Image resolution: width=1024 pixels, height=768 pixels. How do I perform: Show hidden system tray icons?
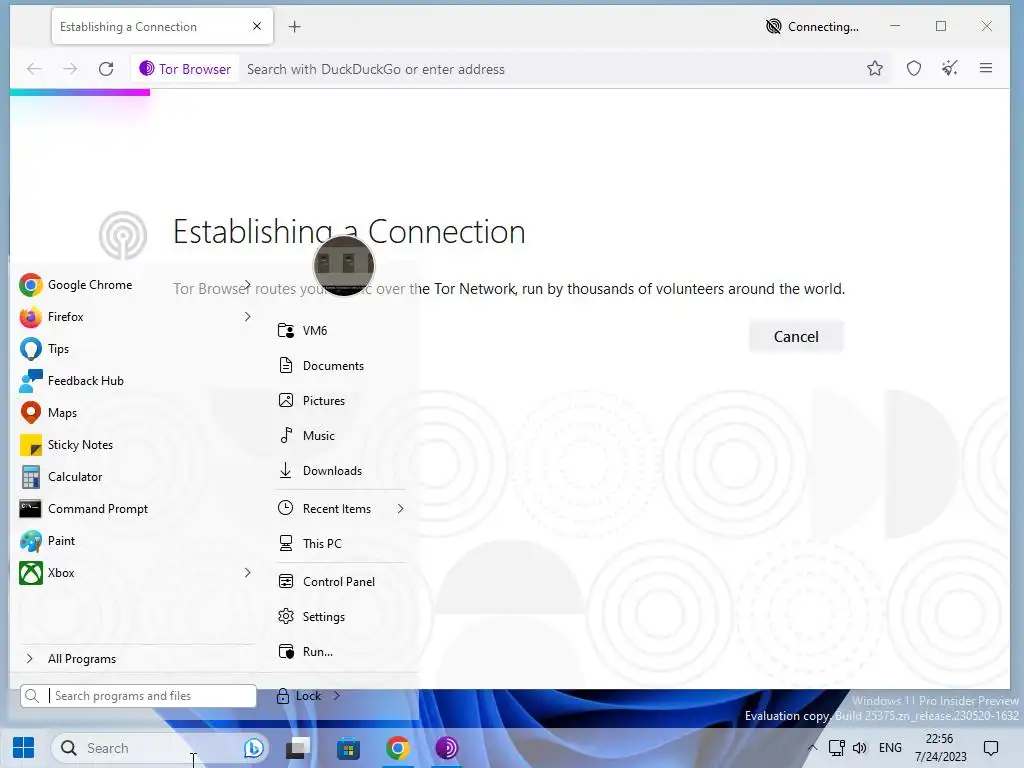(x=812, y=748)
